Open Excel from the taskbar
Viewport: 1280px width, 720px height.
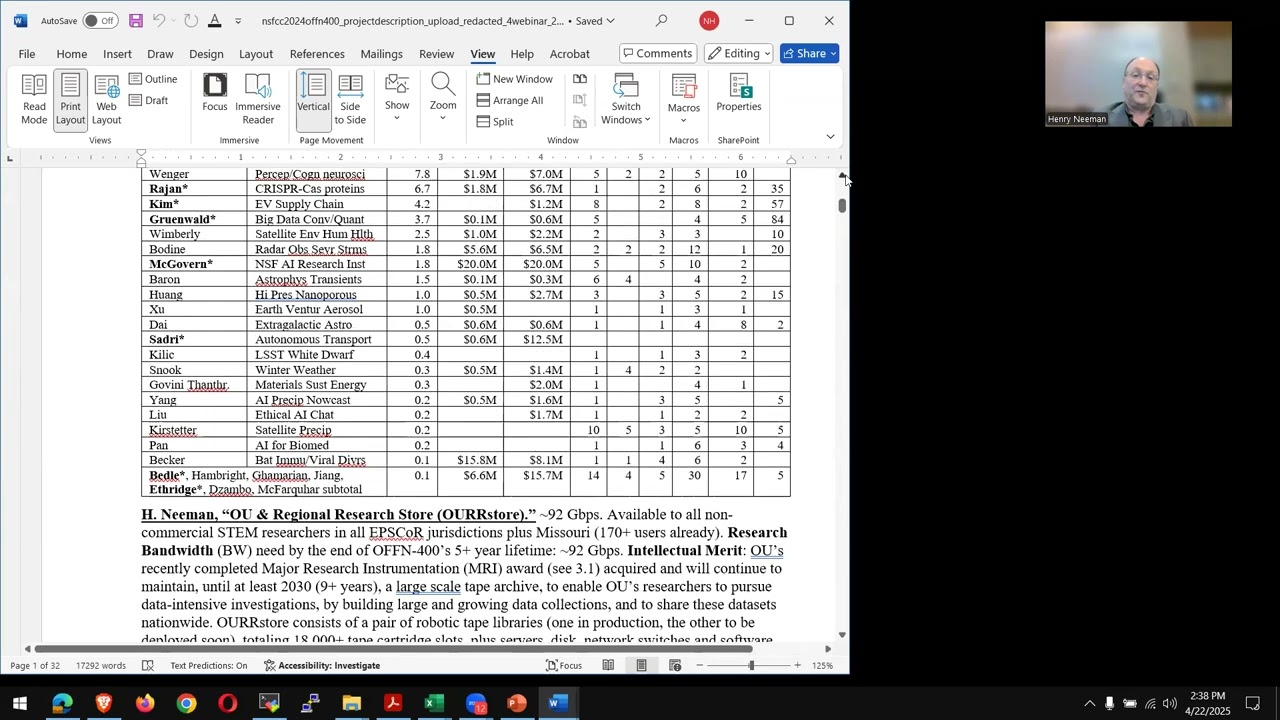pyautogui.click(x=434, y=703)
